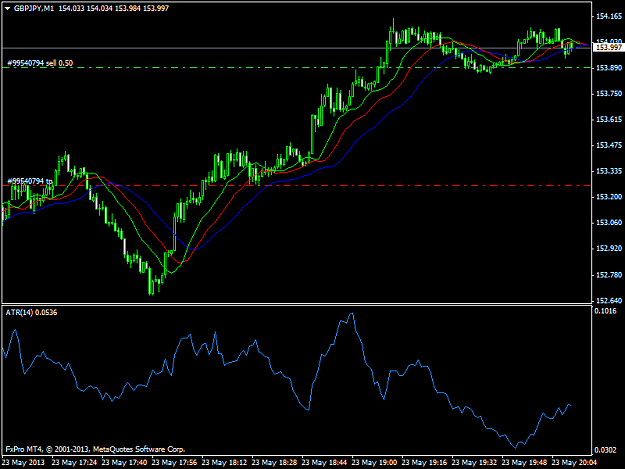This screenshot has width=625, height=469.
Task: Click price scale value 152.920
Action: pos(609,248)
